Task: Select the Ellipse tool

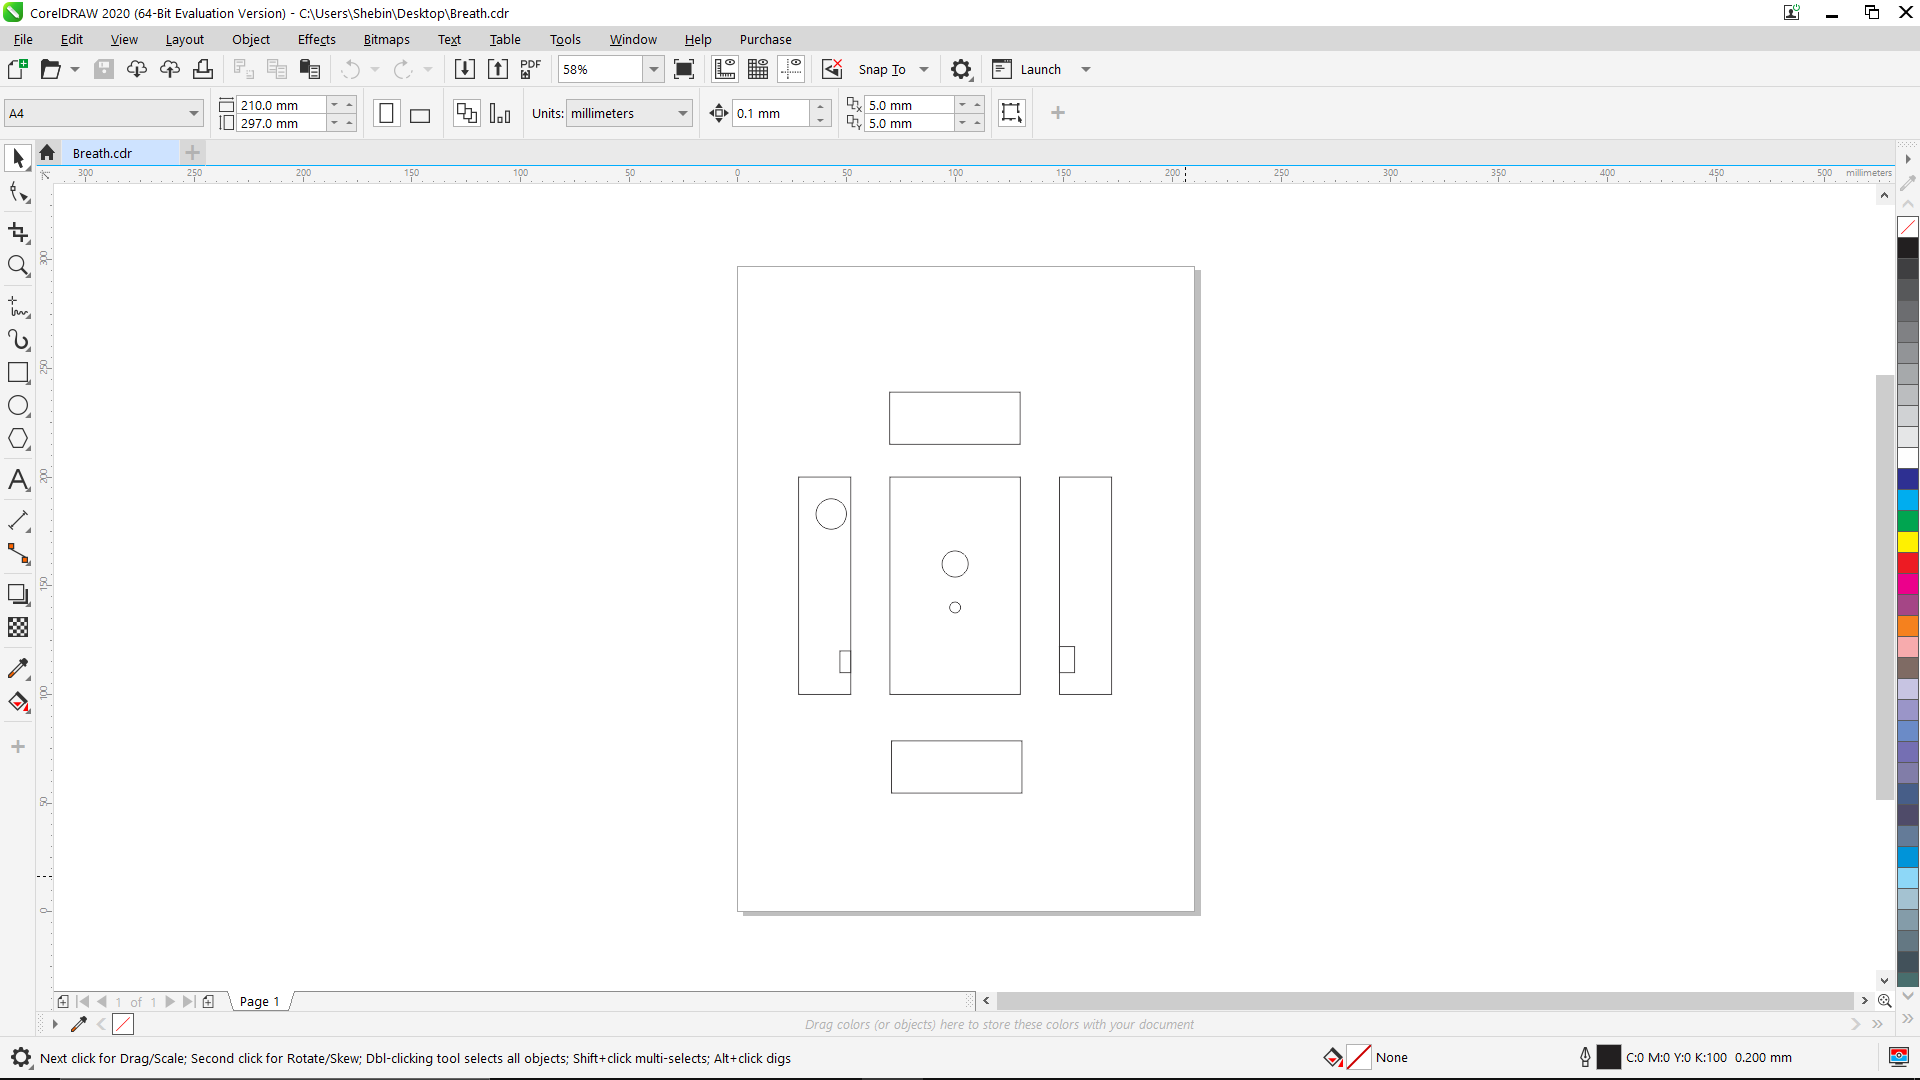Action: click(x=18, y=406)
